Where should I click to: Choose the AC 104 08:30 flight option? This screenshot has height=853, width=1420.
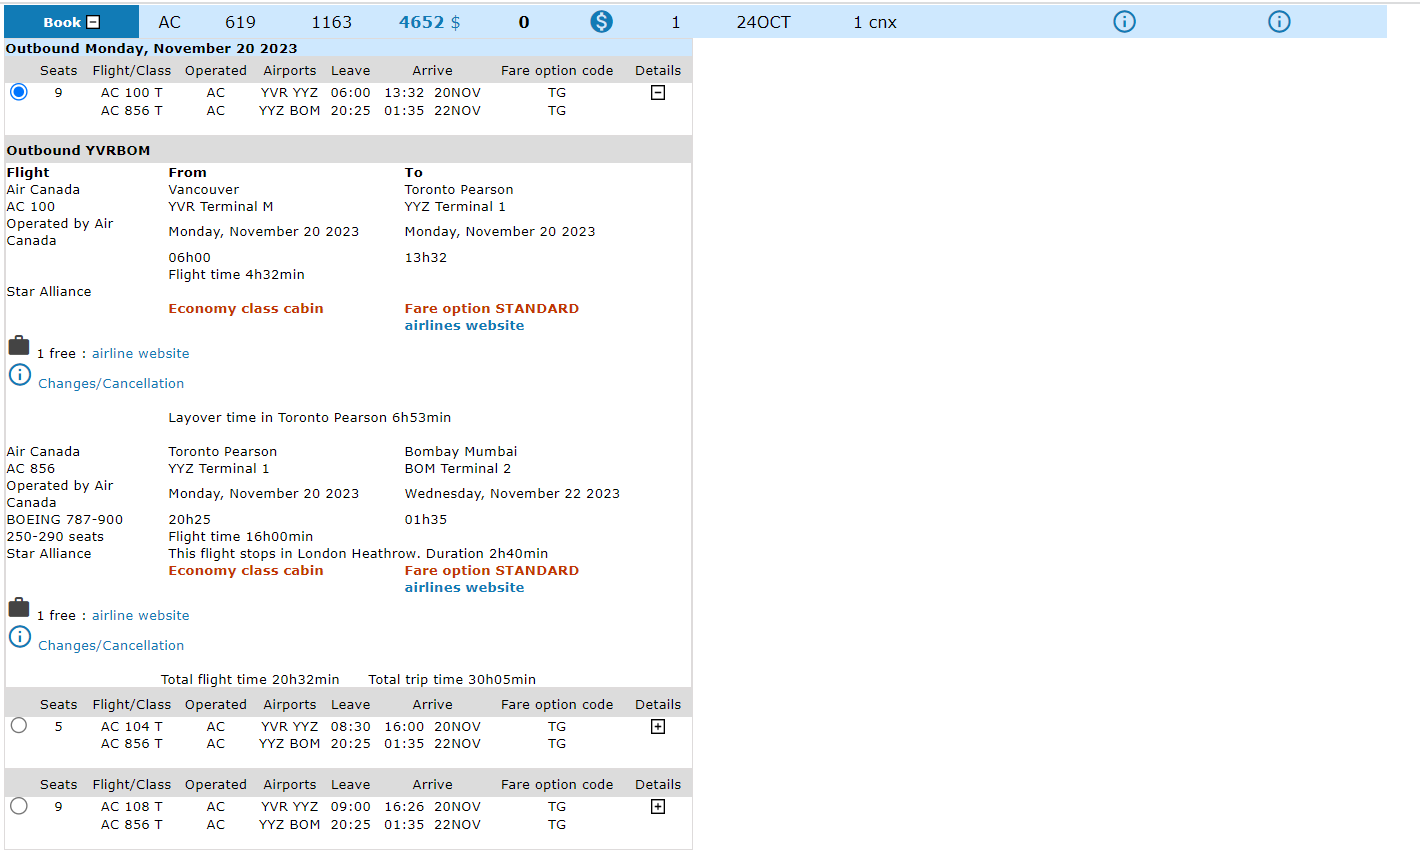click(x=19, y=726)
